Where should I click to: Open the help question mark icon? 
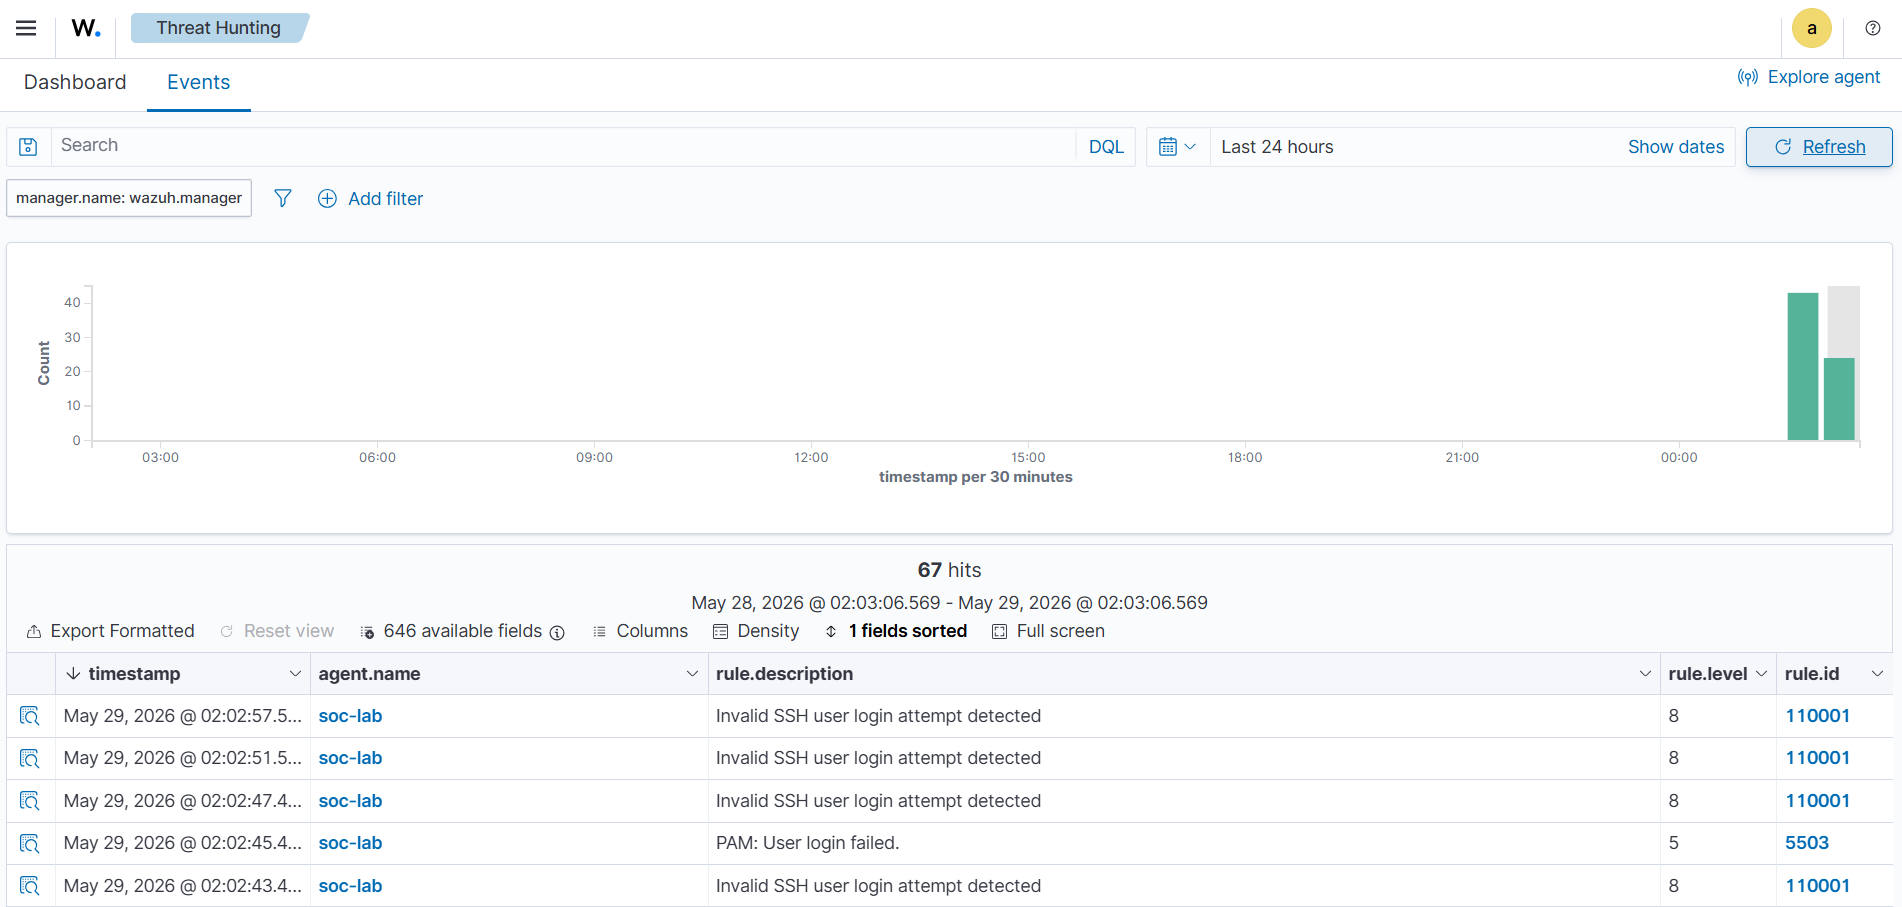tap(1873, 28)
